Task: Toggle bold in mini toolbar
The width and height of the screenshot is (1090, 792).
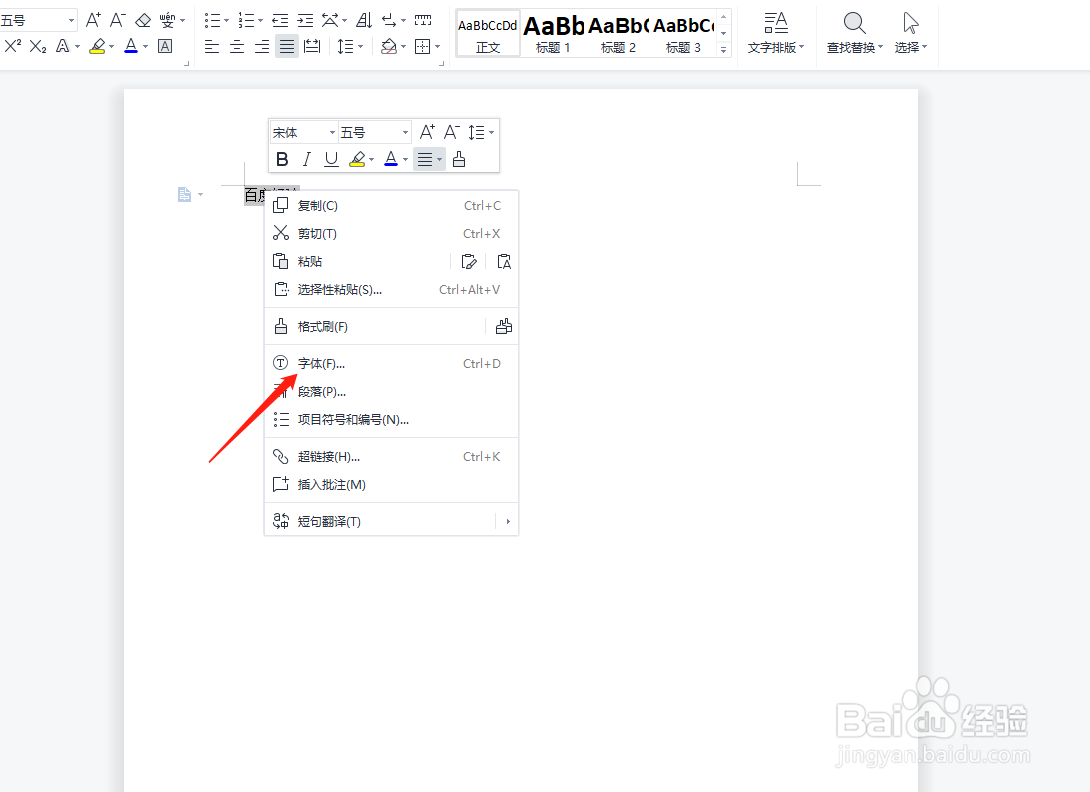Action: (282, 160)
